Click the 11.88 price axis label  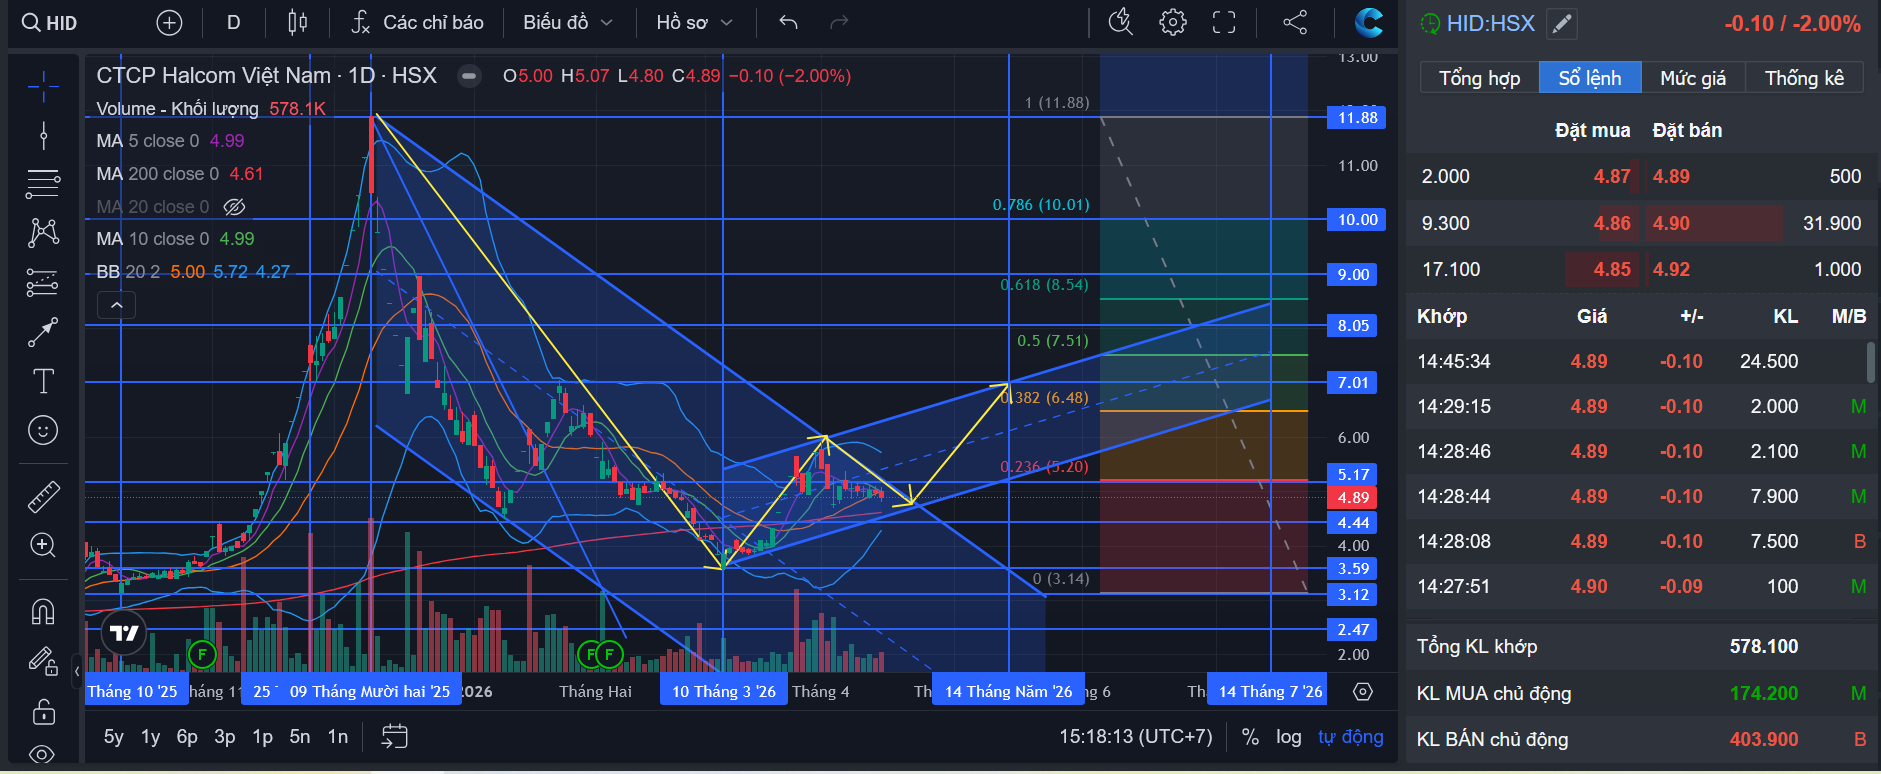pos(1357,118)
